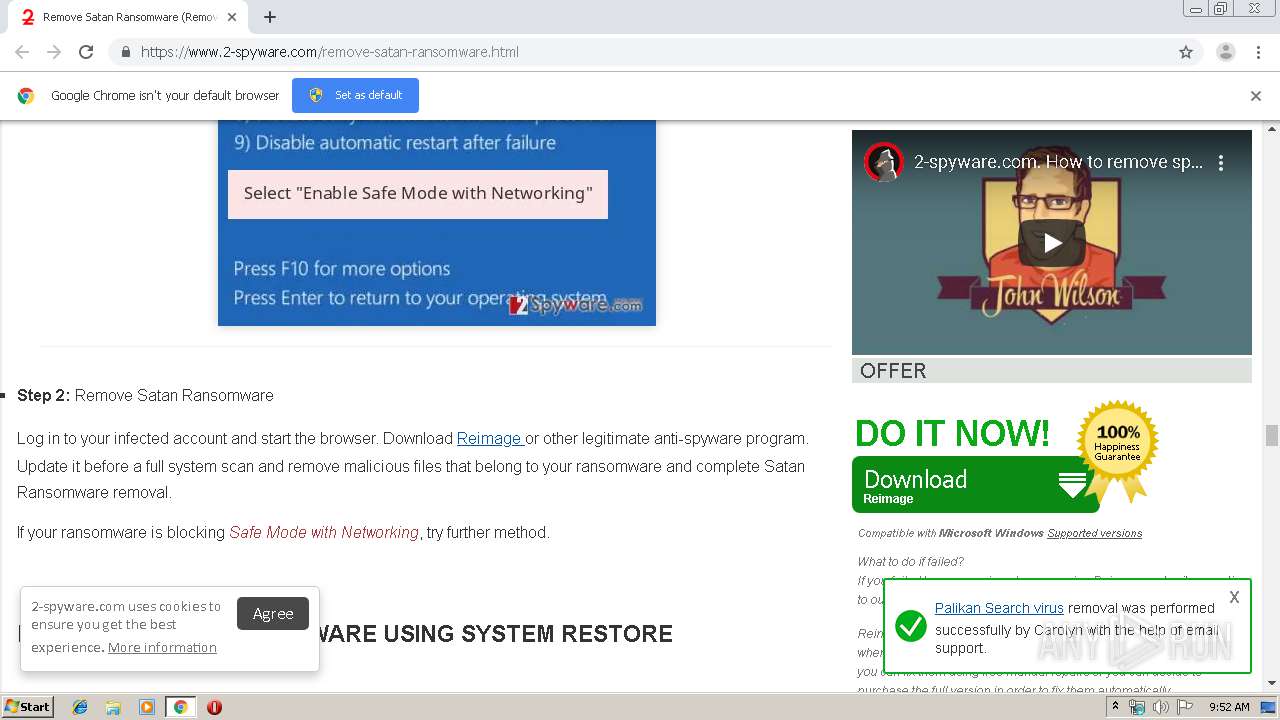The image size is (1280, 720).
Task: Click the scrollbar up arrow
Action: click(x=1272, y=129)
